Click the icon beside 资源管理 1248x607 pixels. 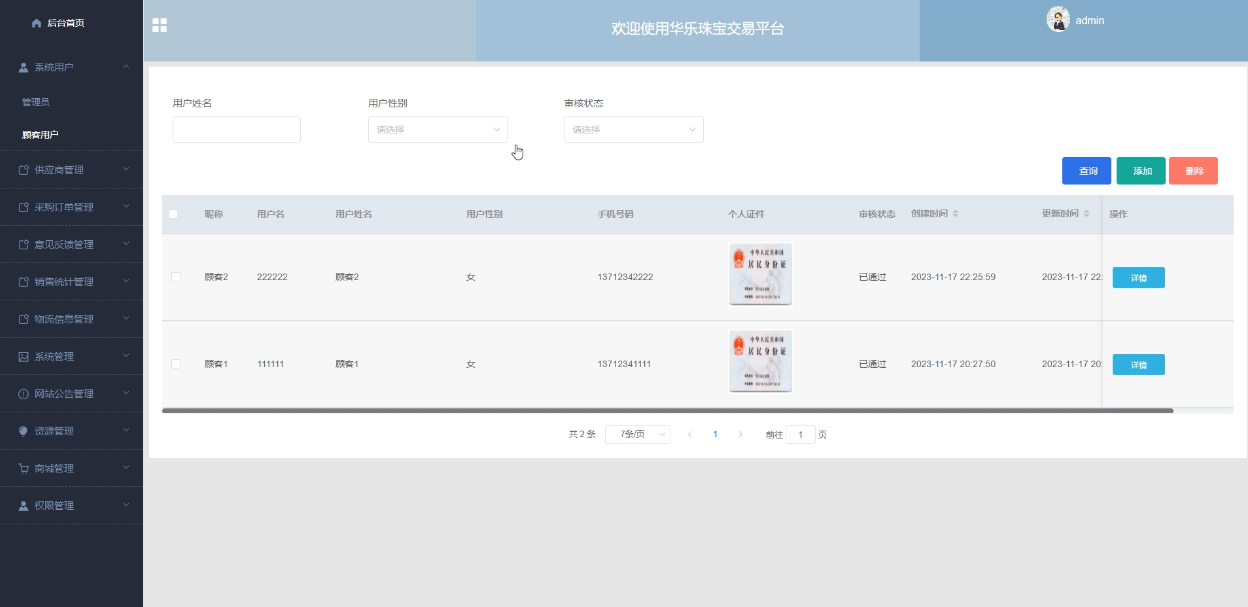[x=24, y=431]
